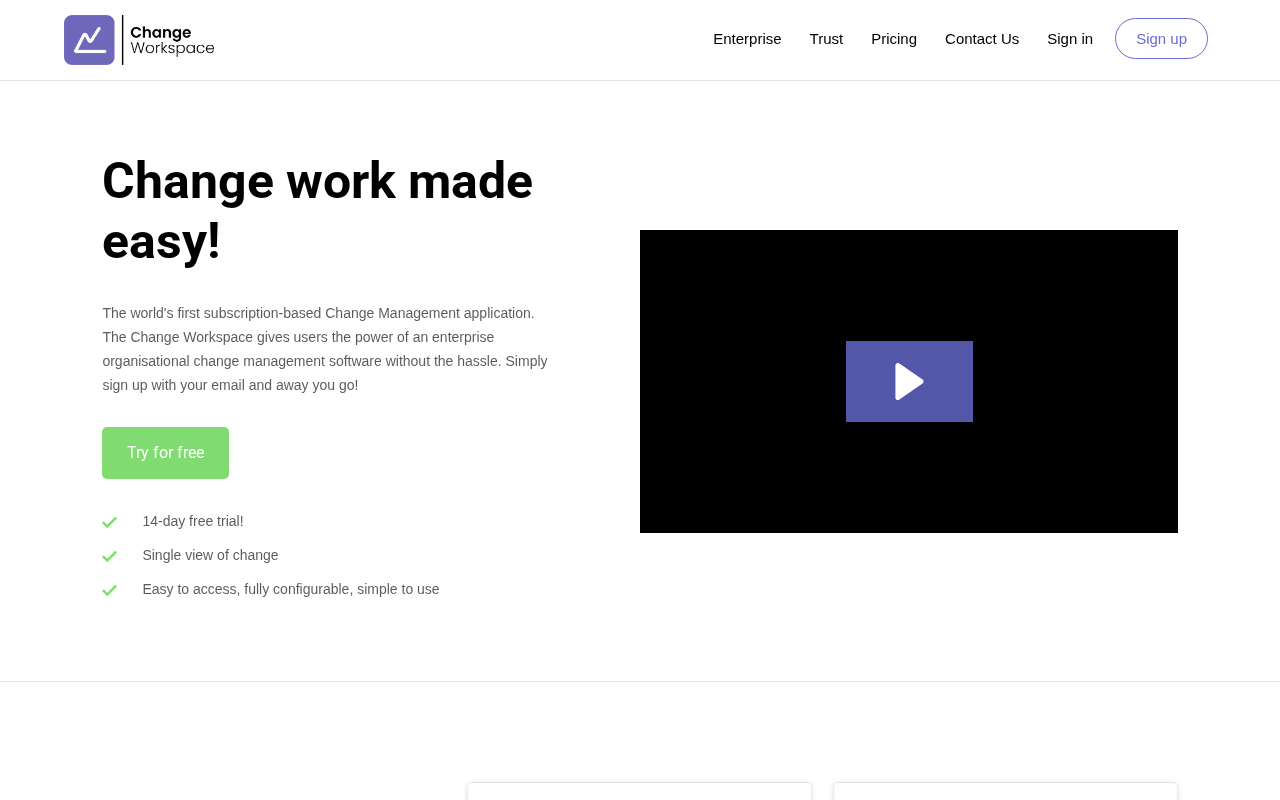The height and width of the screenshot is (800, 1280).
Task: Select the 'Single view of change' text
Action: click(210, 555)
